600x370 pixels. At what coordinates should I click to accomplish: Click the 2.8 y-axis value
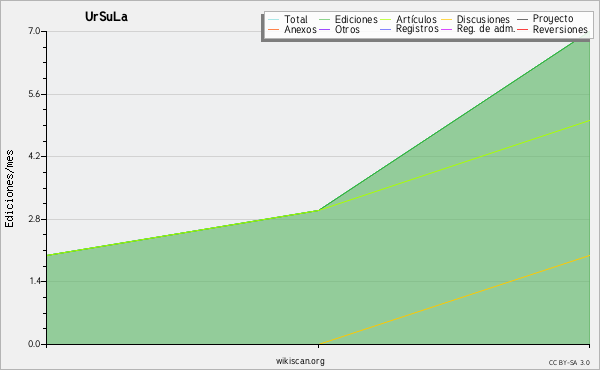click(34, 219)
